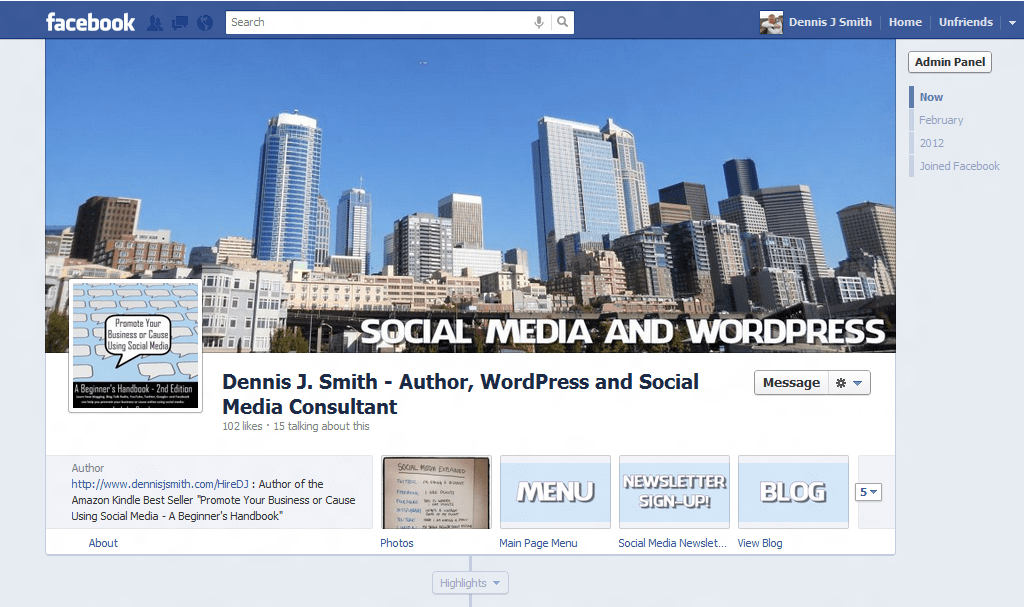Click the Facebook logo

point(90,22)
